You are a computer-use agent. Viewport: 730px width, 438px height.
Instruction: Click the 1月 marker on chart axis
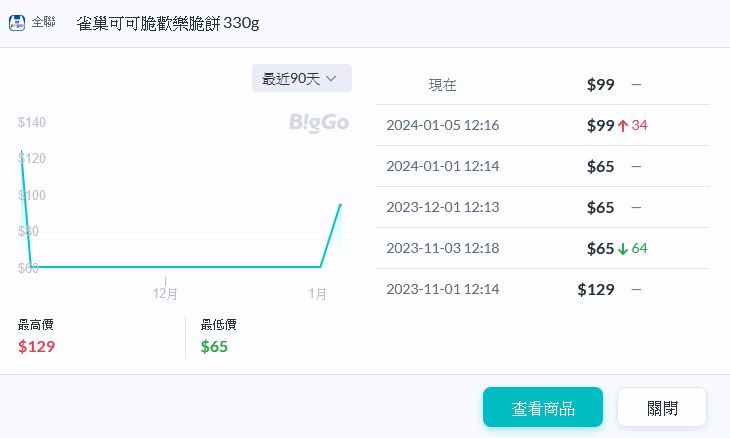pos(317,294)
